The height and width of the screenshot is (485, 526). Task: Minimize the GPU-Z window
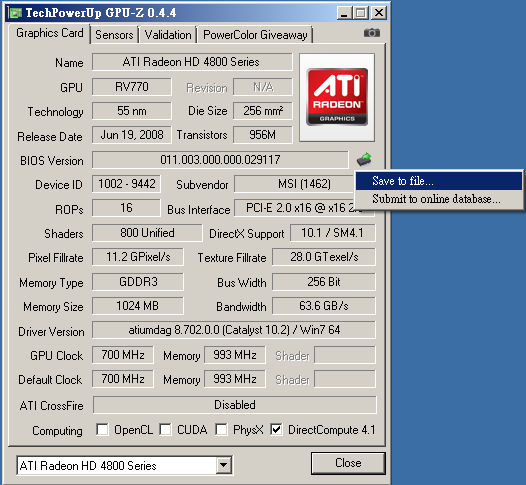pyautogui.click(x=344, y=13)
